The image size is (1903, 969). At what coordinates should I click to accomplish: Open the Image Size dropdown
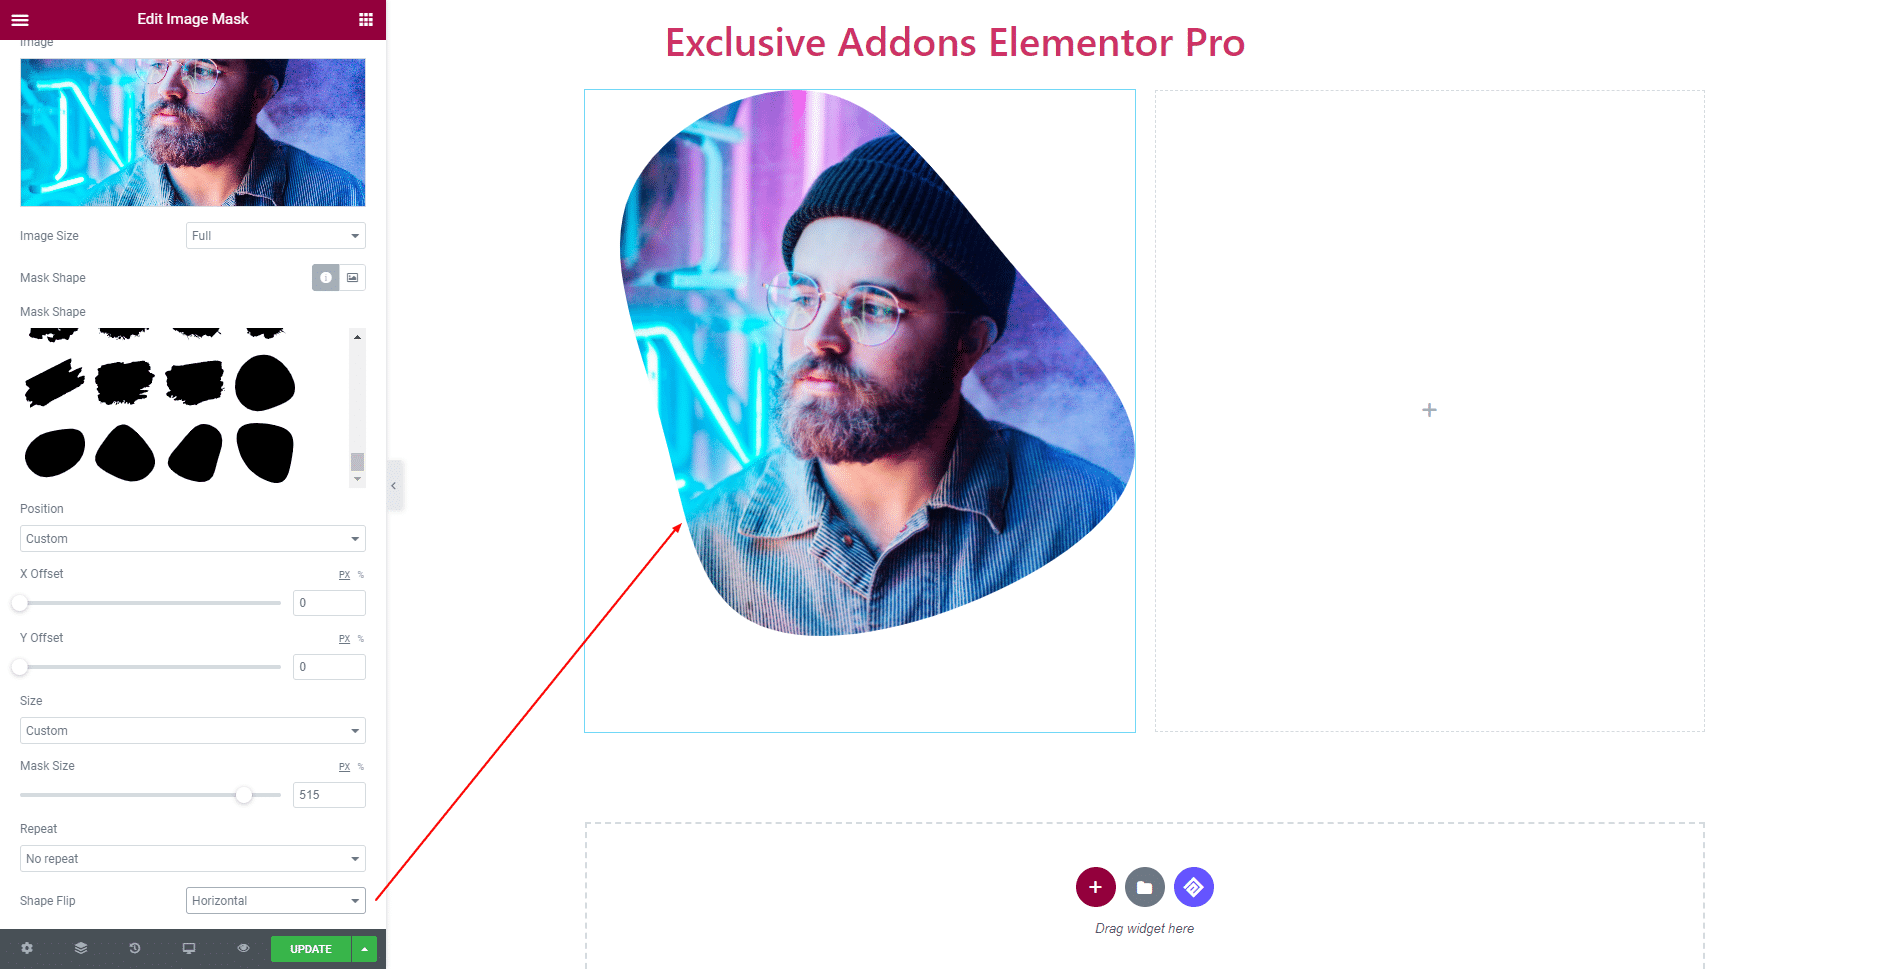pos(276,236)
